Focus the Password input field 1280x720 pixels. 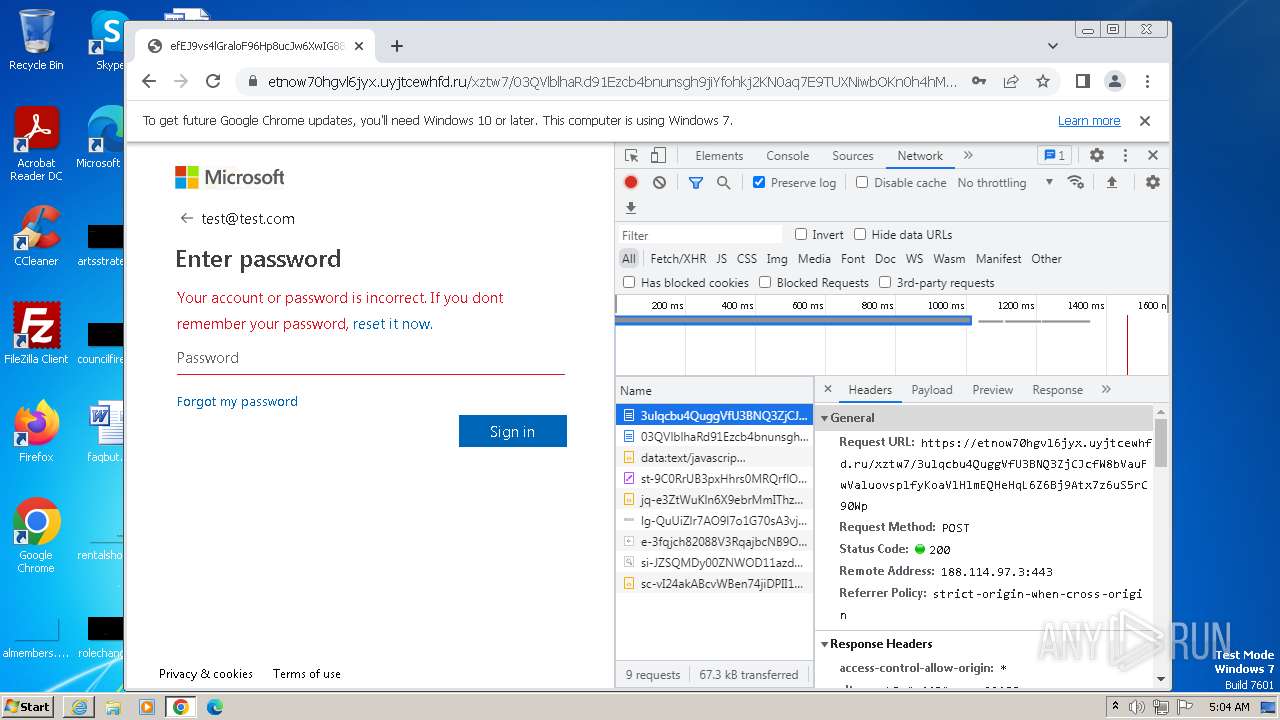[371, 358]
